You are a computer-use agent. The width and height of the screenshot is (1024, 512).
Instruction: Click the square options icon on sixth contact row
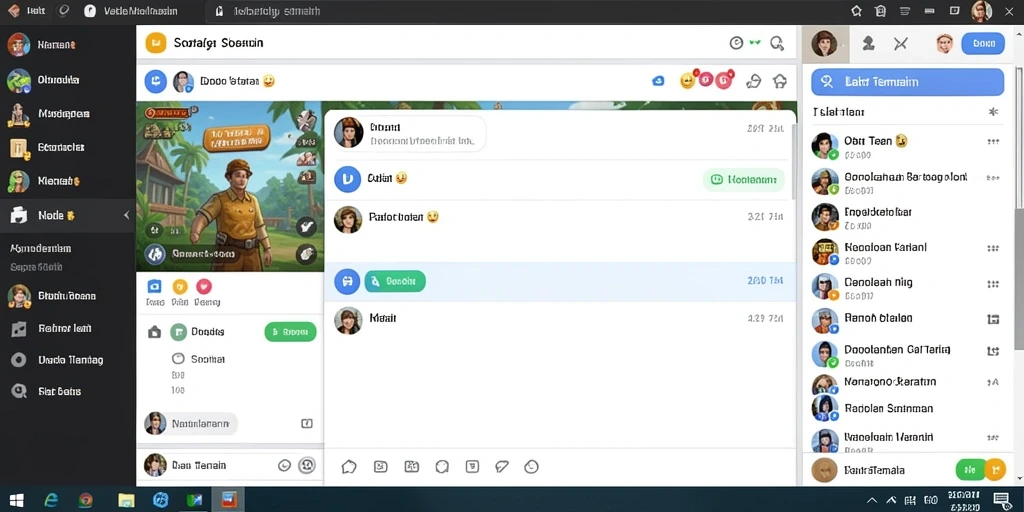(993, 319)
